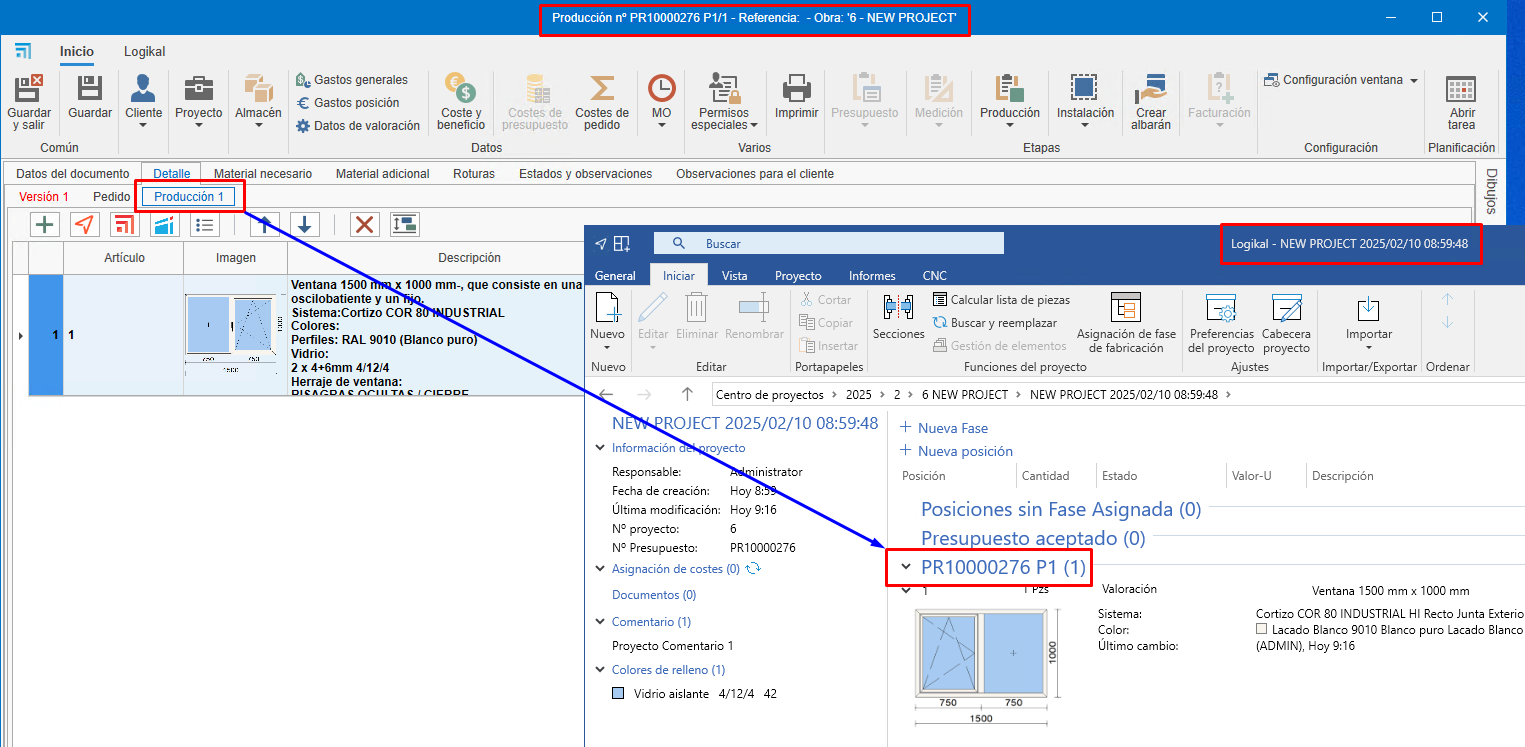Viewport: 1525px width, 747px height.
Task: Click the Guardar floppy disk icon
Action: coord(90,88)
